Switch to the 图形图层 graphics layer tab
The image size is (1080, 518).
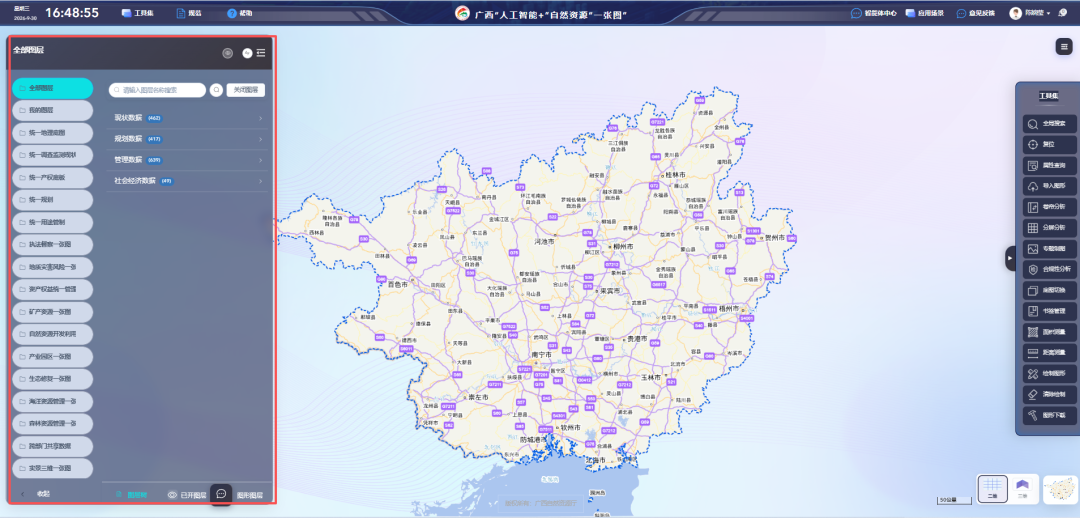click(x=249, y=495)
